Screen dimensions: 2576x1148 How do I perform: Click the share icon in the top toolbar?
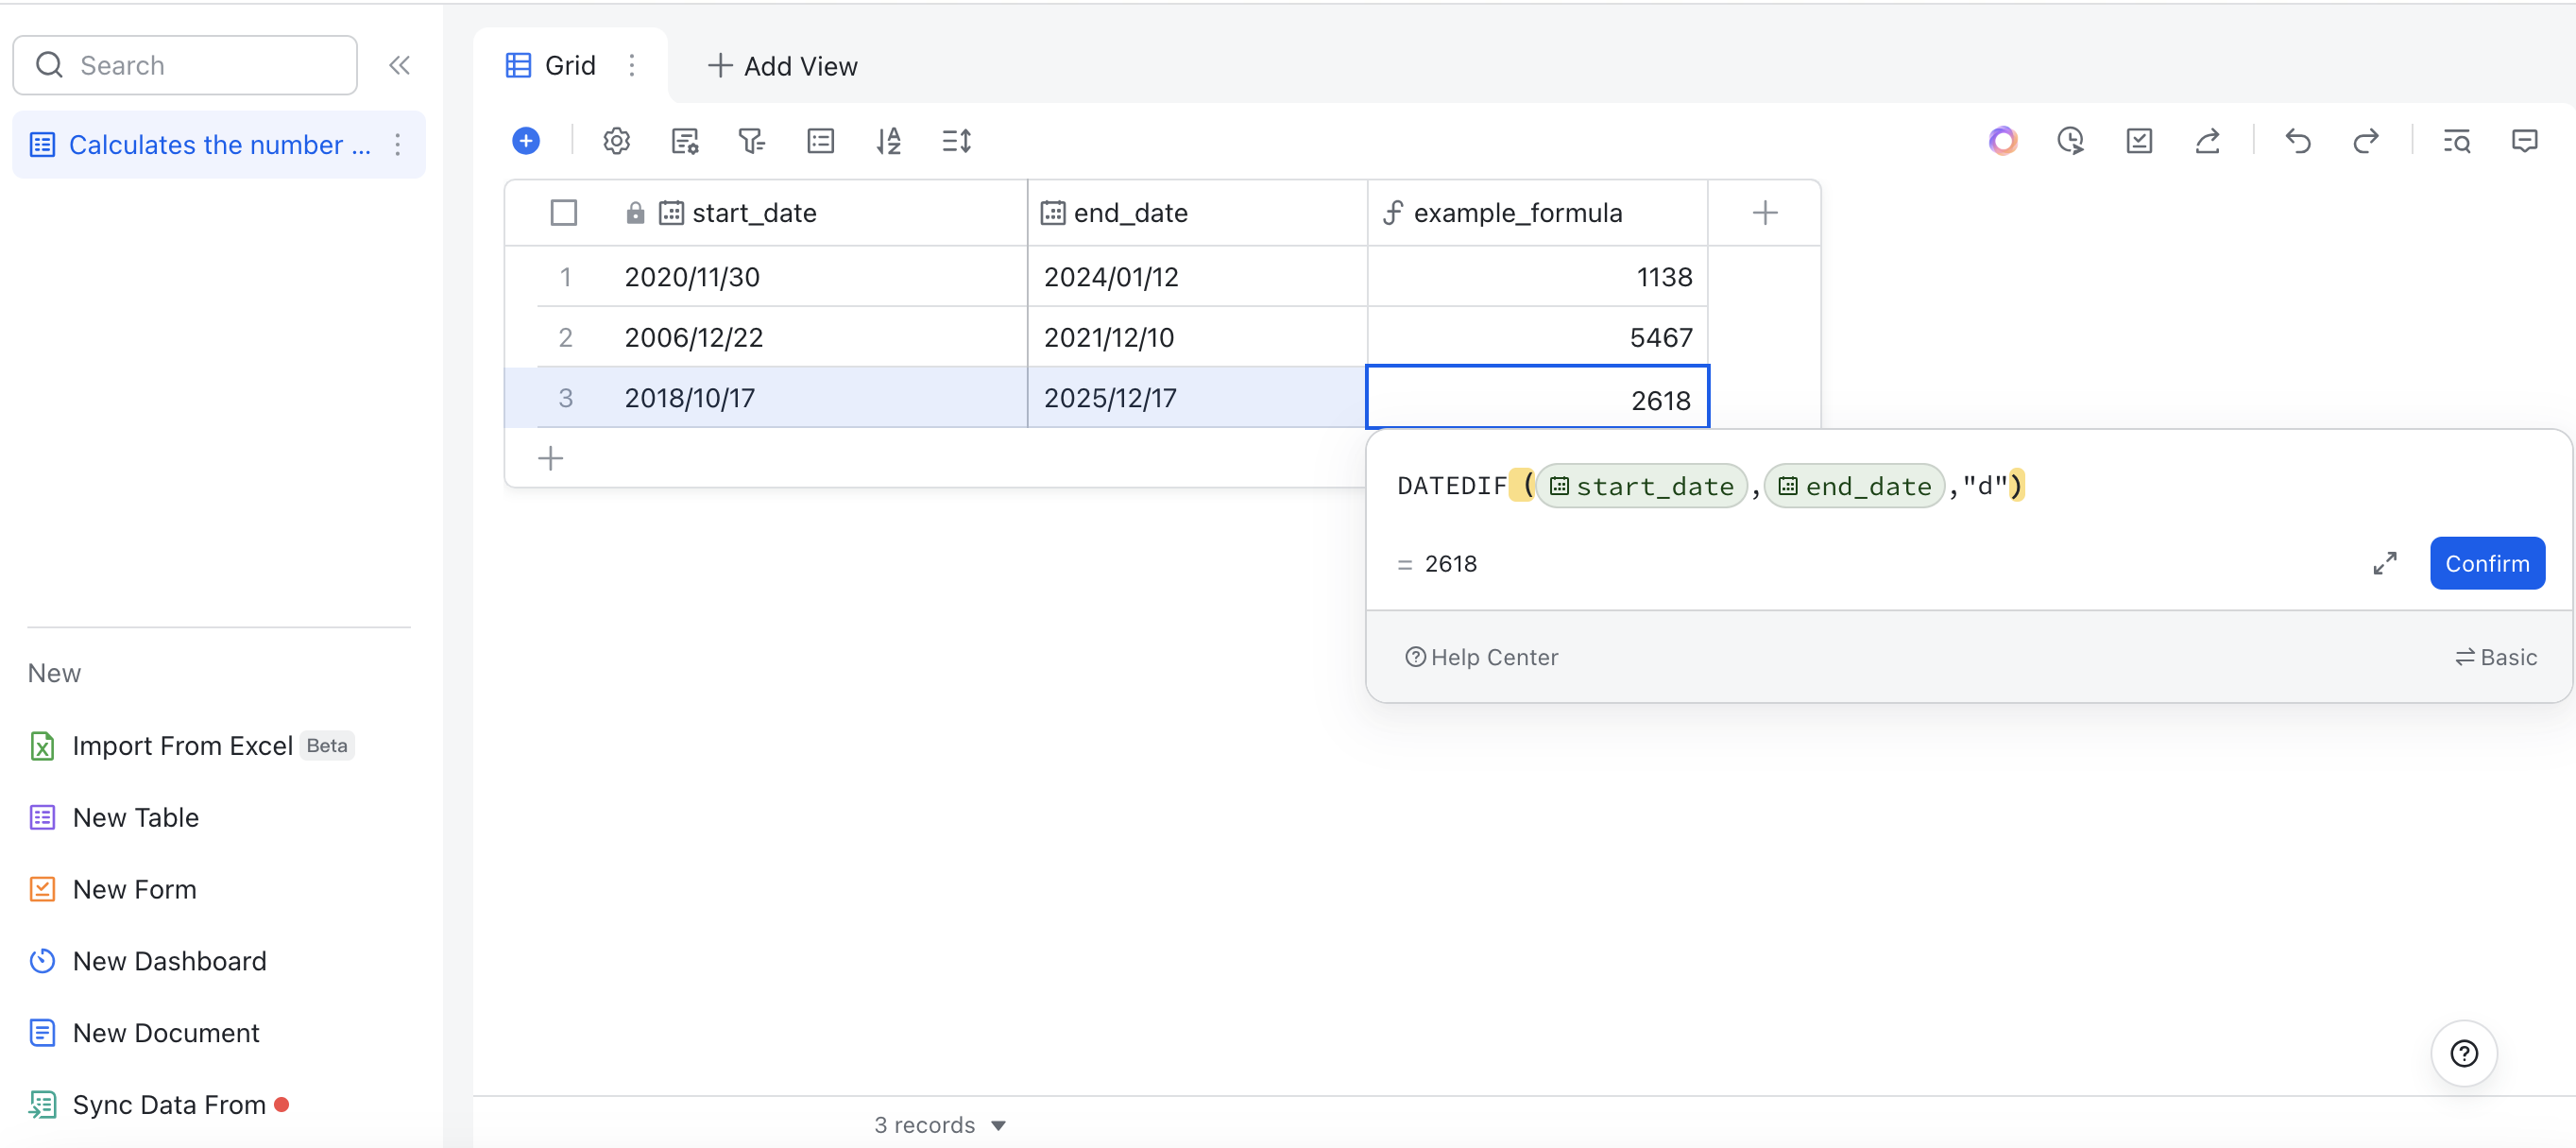click(2209, 141)
